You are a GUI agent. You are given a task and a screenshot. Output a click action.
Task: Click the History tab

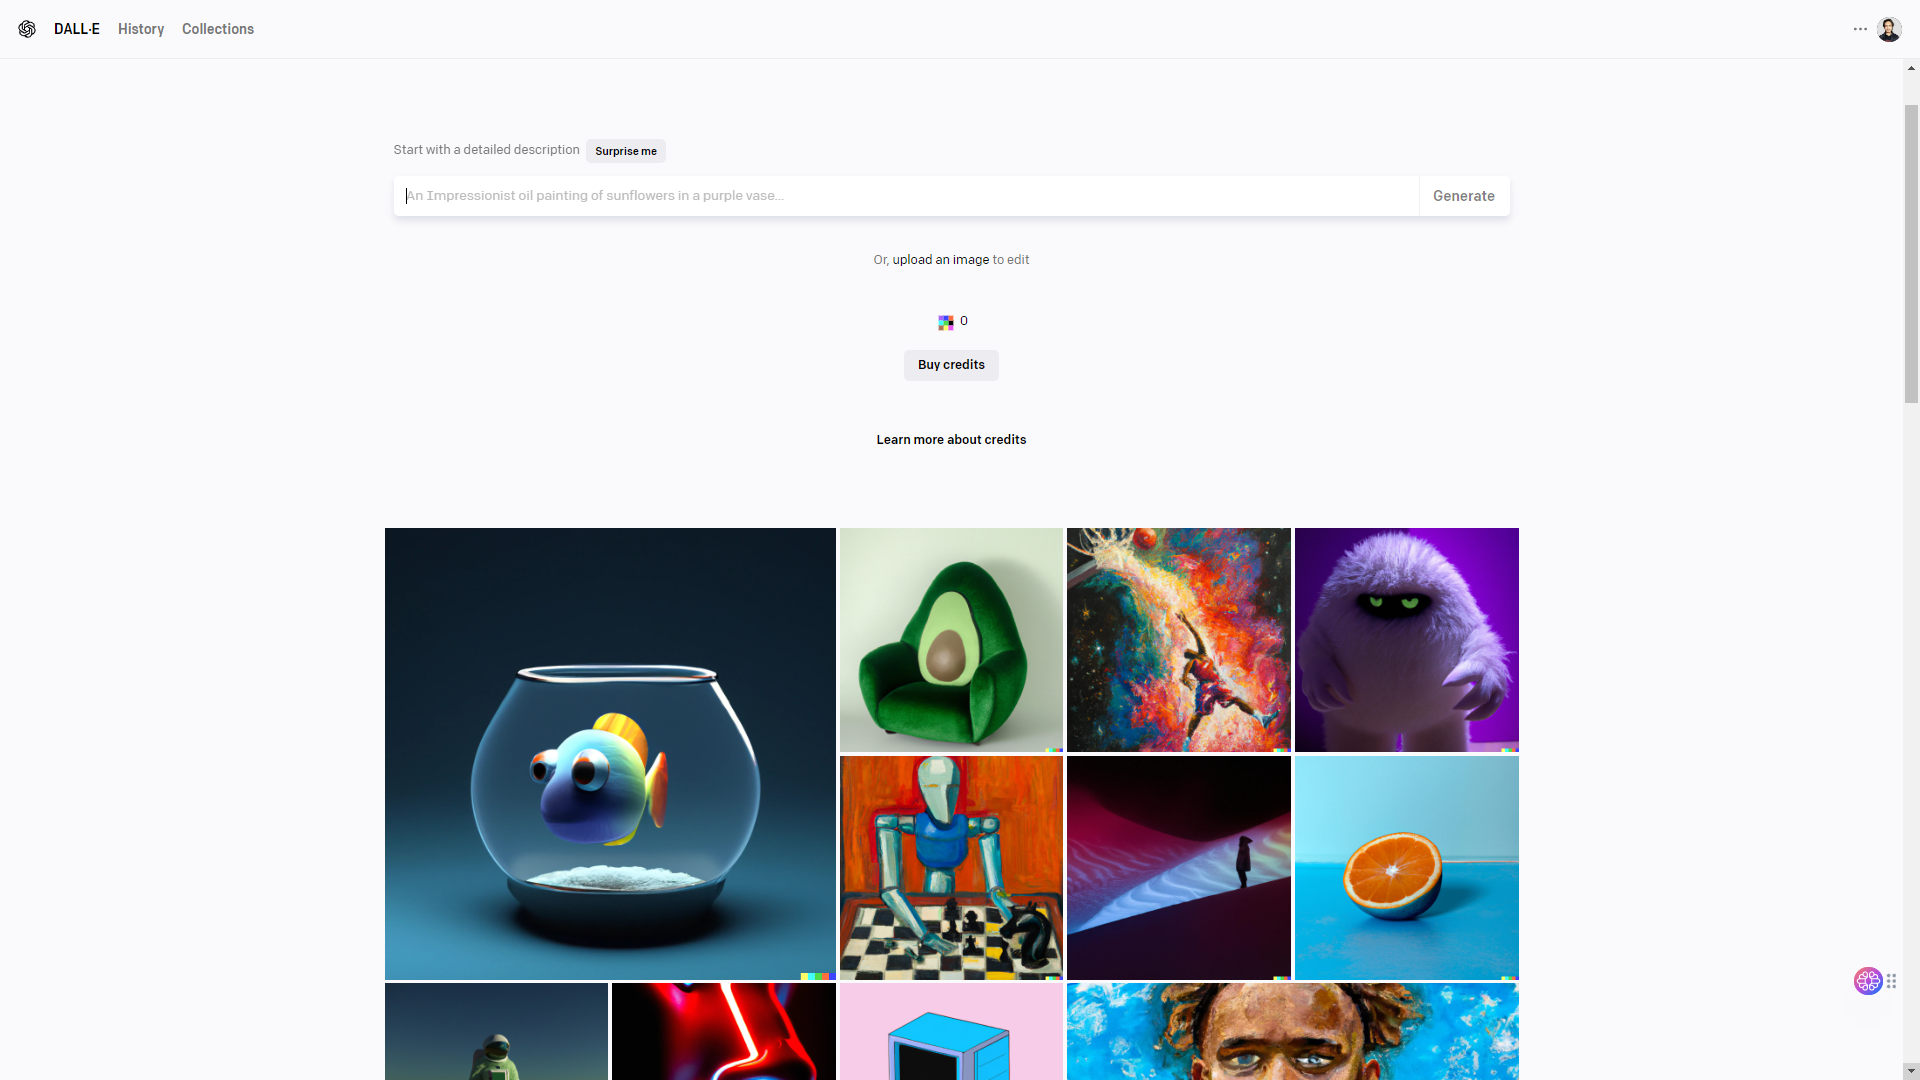(141, 29)
